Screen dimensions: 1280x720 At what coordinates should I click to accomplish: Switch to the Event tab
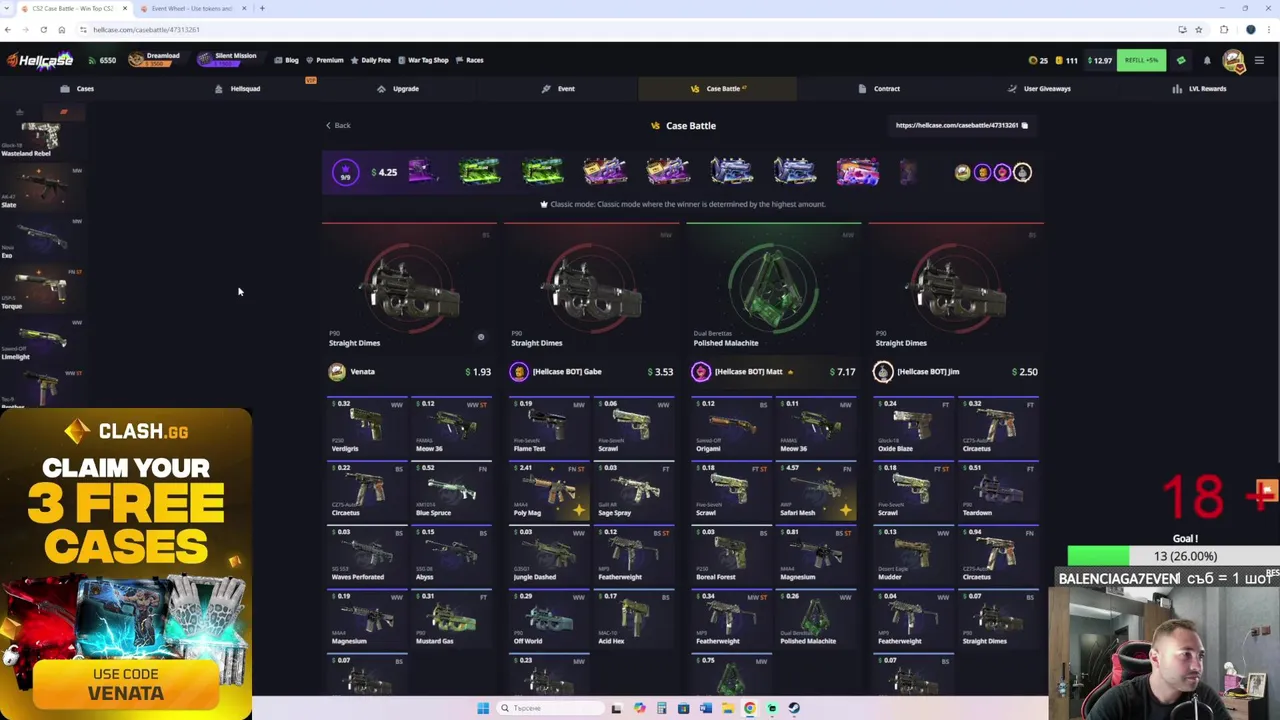click(558, 89)
